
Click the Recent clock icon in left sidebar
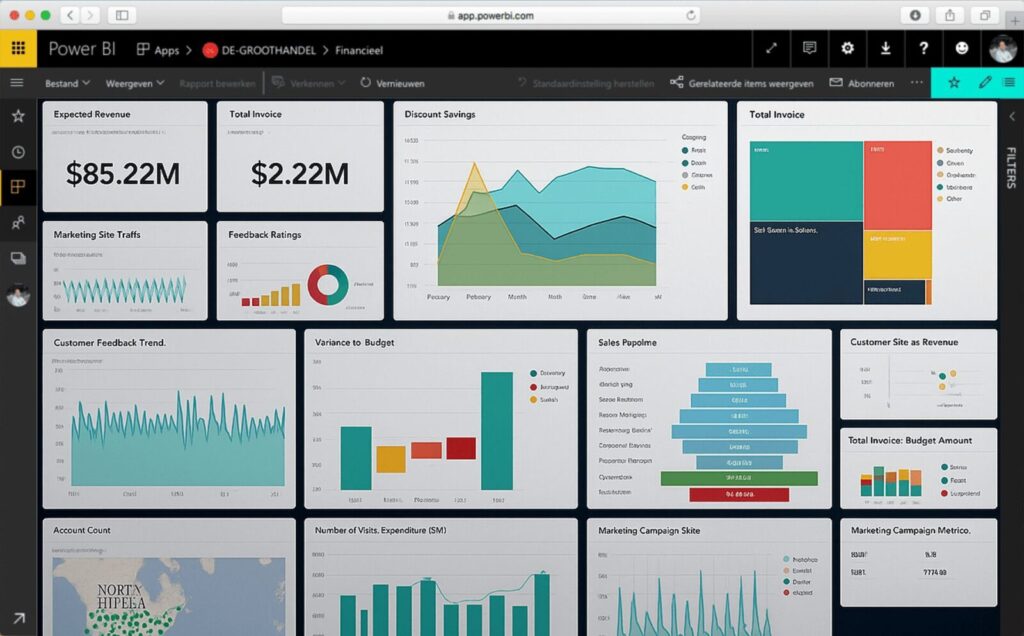point(16,151)
